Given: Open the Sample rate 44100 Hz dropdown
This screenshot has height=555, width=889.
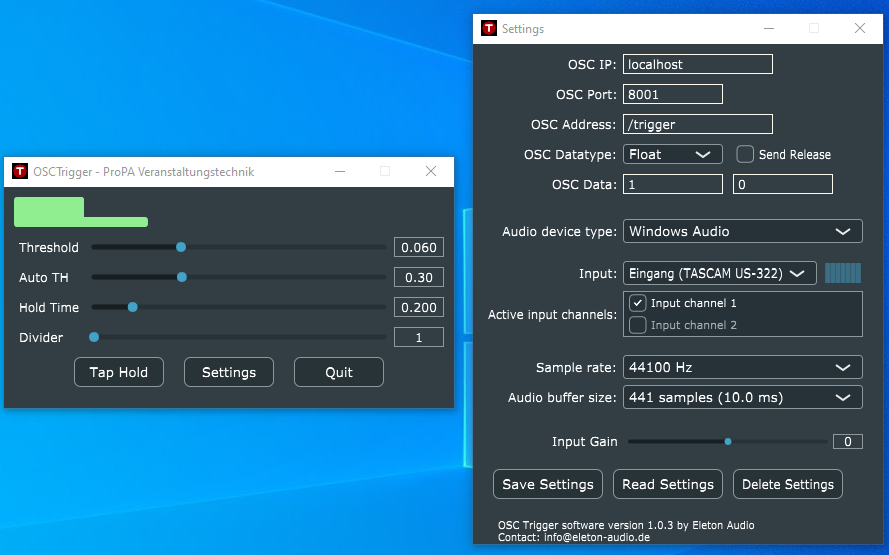Looking at the screenshot, I should [743, 367].
